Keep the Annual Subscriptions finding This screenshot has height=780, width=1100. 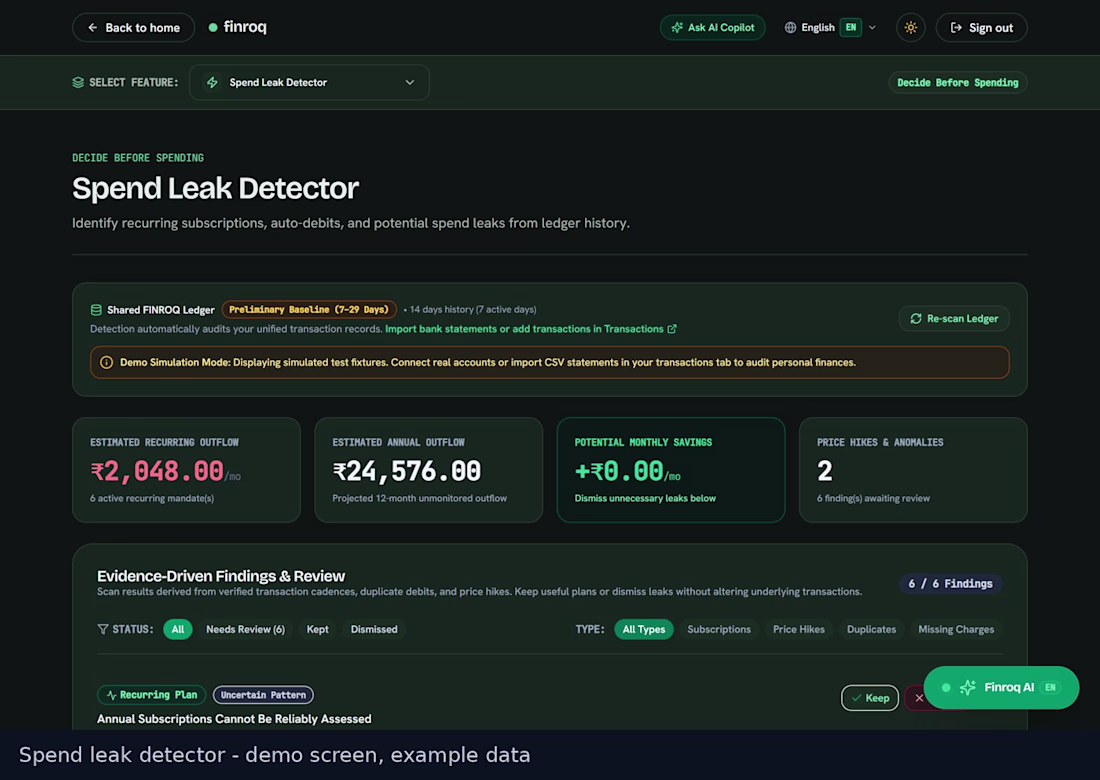point(870,698)
